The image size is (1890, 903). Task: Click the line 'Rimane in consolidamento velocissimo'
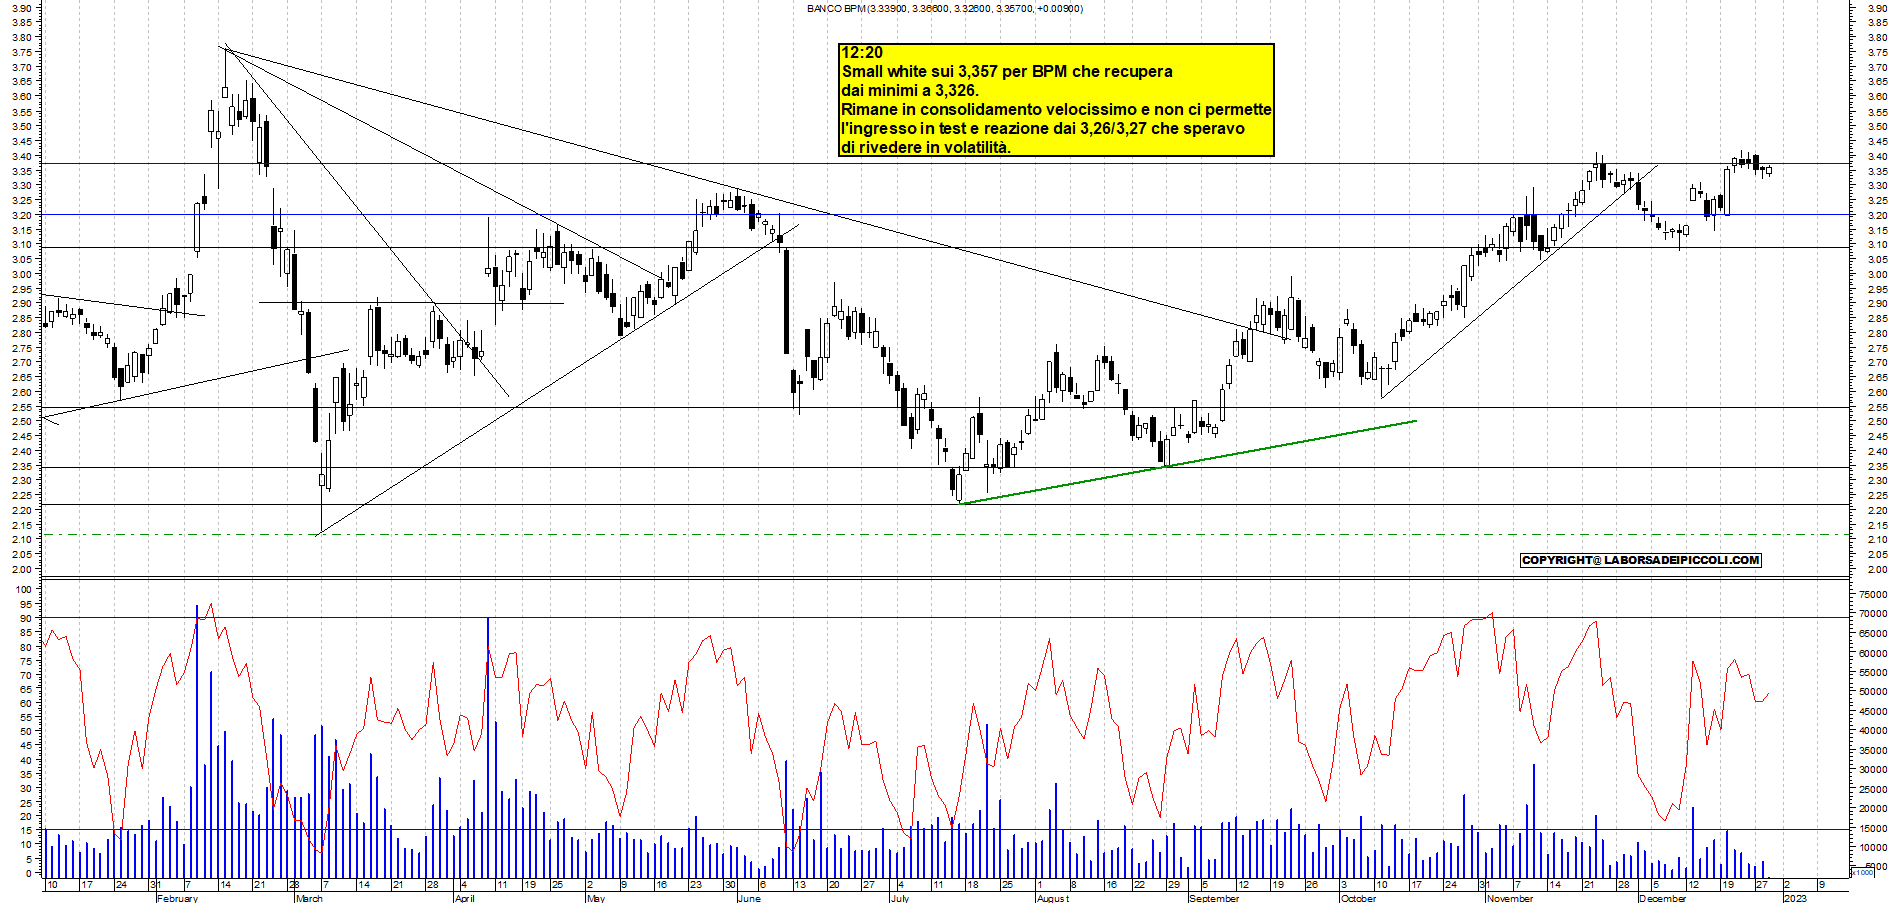(x=1056, y=109)
